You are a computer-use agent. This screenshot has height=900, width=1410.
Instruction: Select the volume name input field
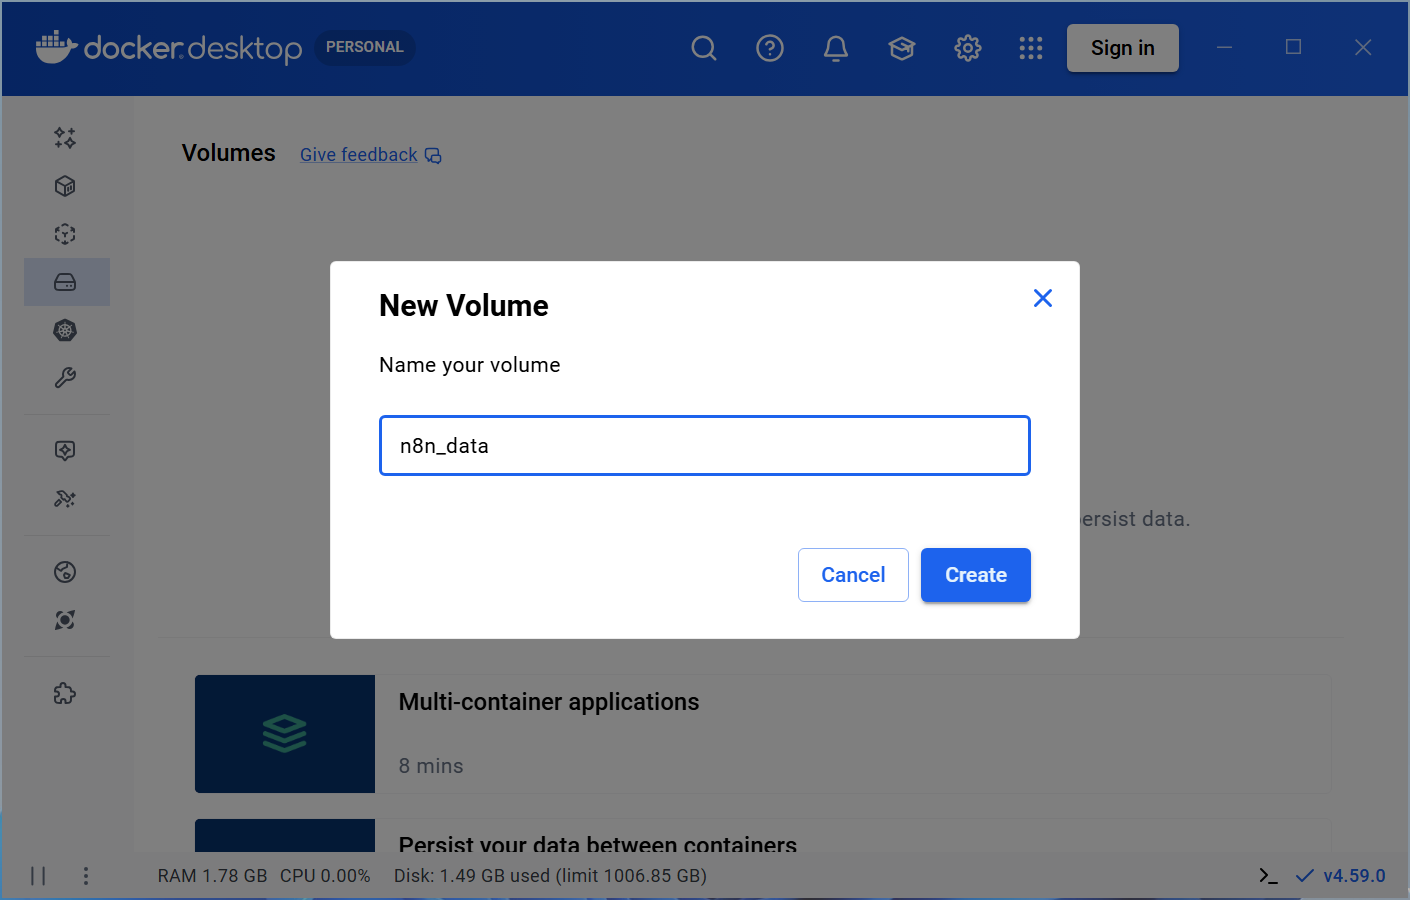(x=704, y=445)
